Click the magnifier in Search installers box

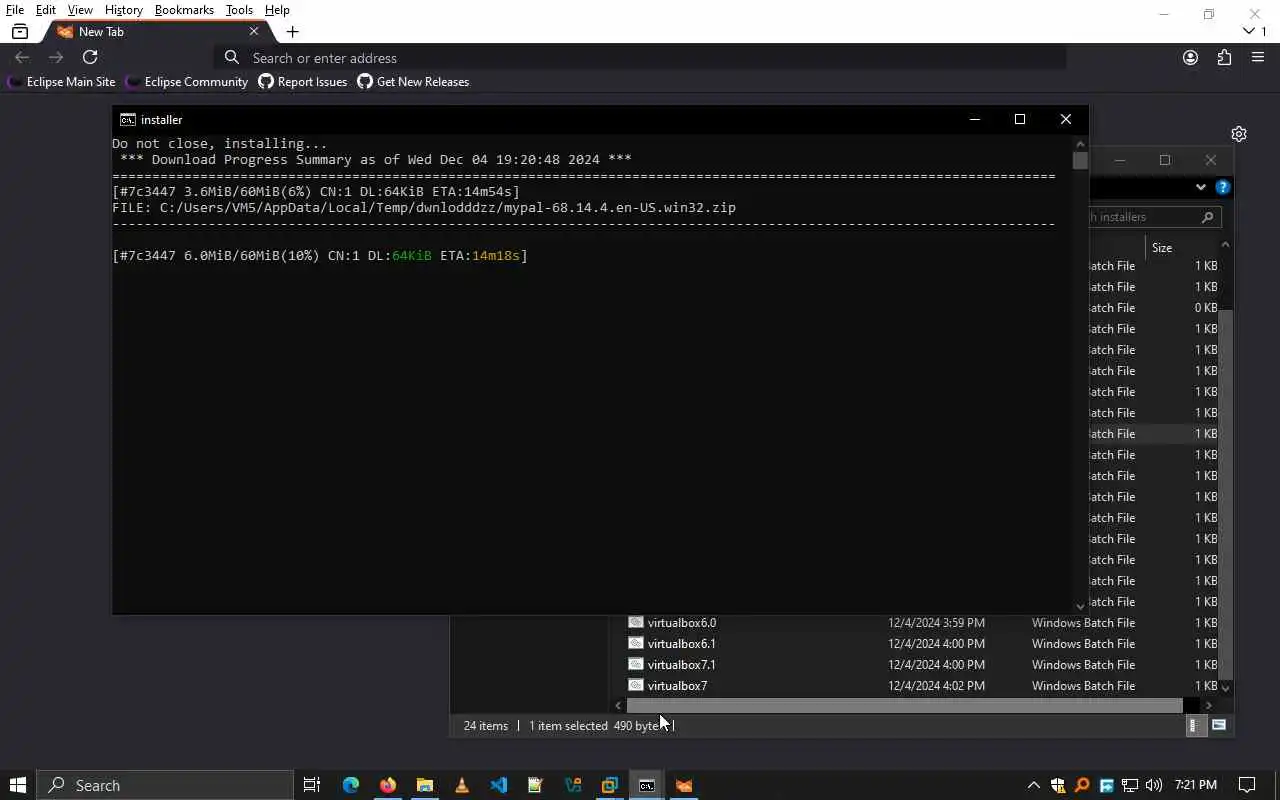(x=1207, y=217)
